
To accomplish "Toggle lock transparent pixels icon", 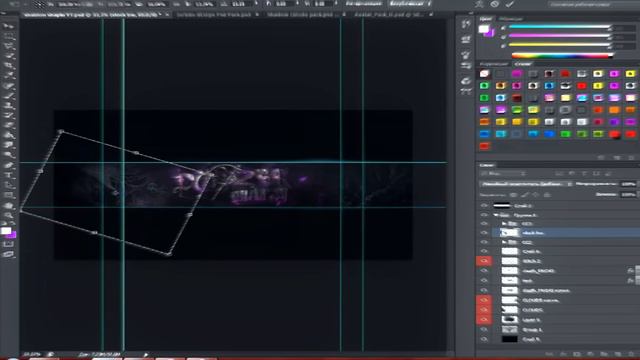I will coord(513,195).
